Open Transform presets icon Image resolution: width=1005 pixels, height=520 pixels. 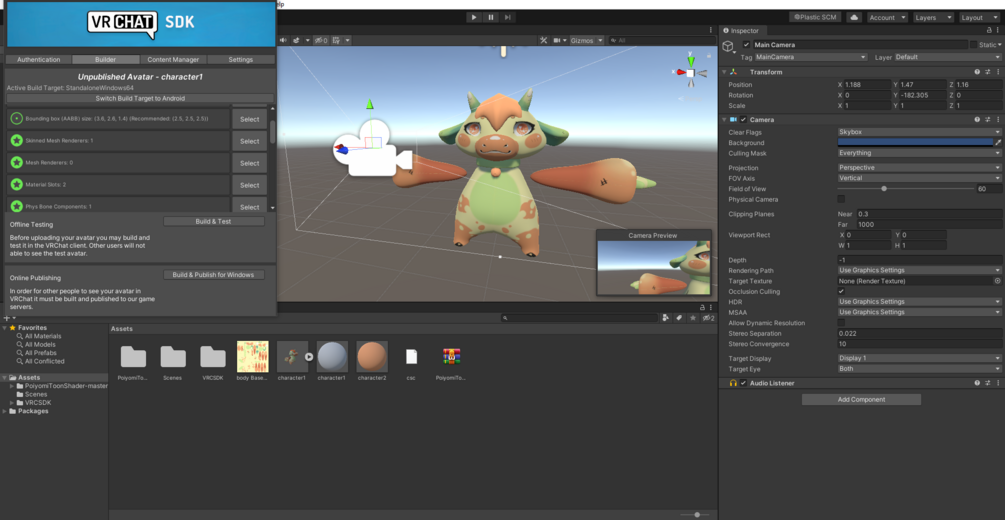(988, 72)
